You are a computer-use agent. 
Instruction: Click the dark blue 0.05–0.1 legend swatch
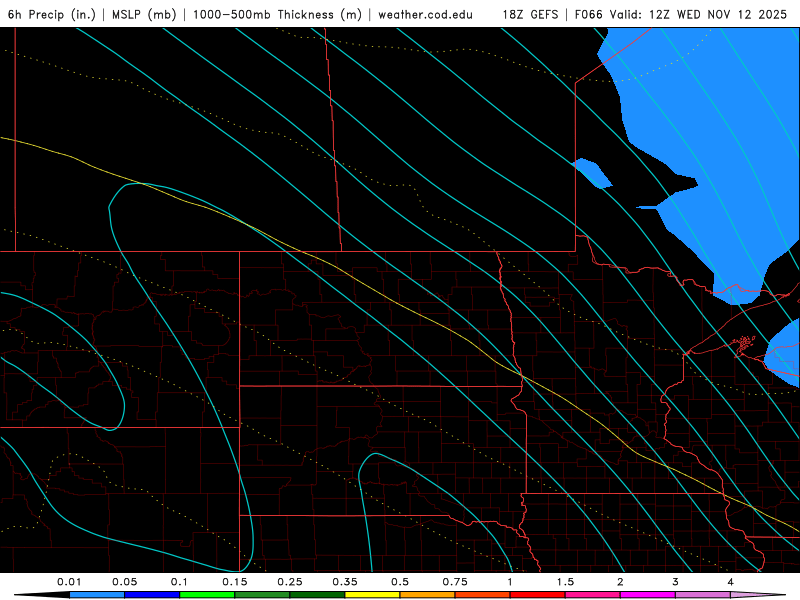[152, 595]
